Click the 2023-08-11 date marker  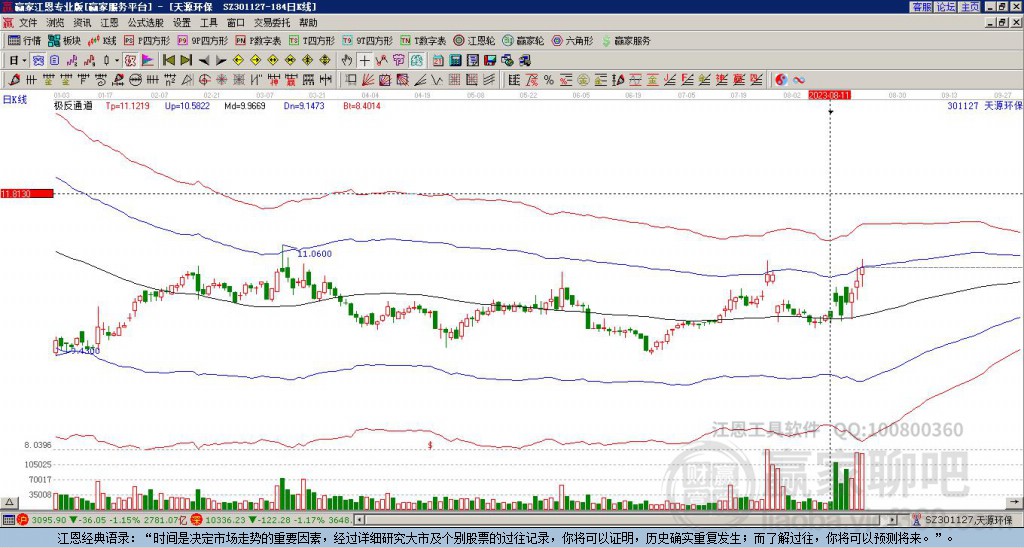829,95
